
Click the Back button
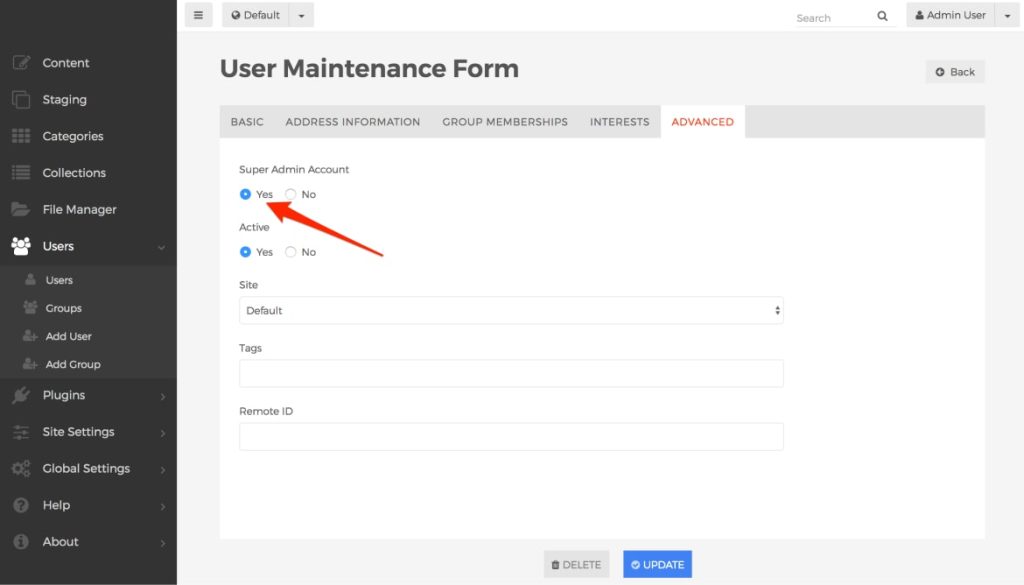click(x=954, y=71)
